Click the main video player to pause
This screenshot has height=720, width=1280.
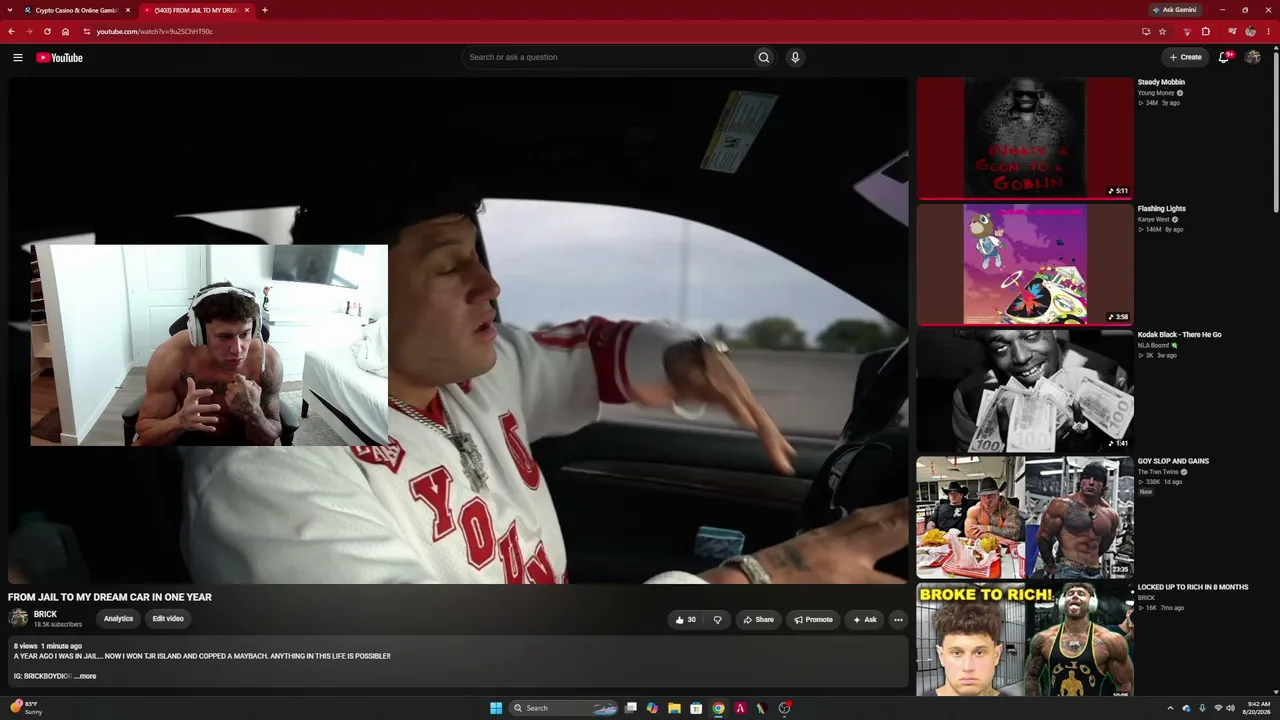pos(458,331)
